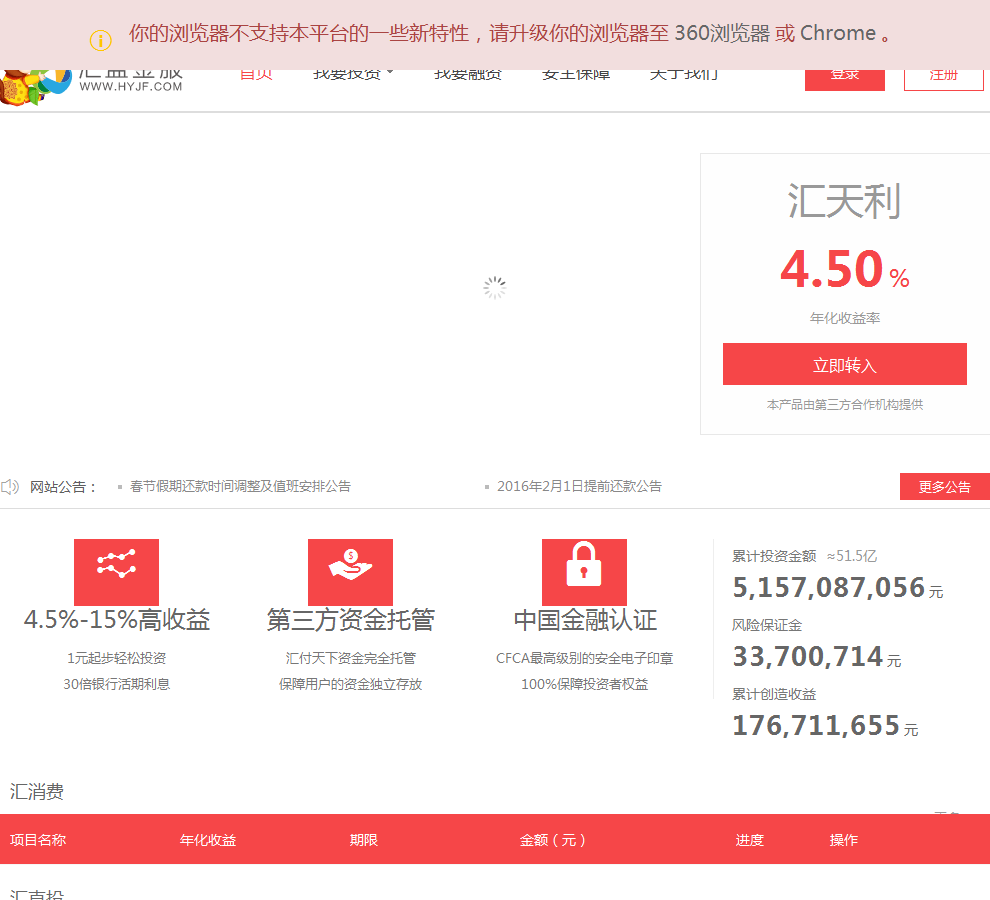Open the 找要融资 navigation item
The image size is (990, 900).
click(x=468, y=75)
